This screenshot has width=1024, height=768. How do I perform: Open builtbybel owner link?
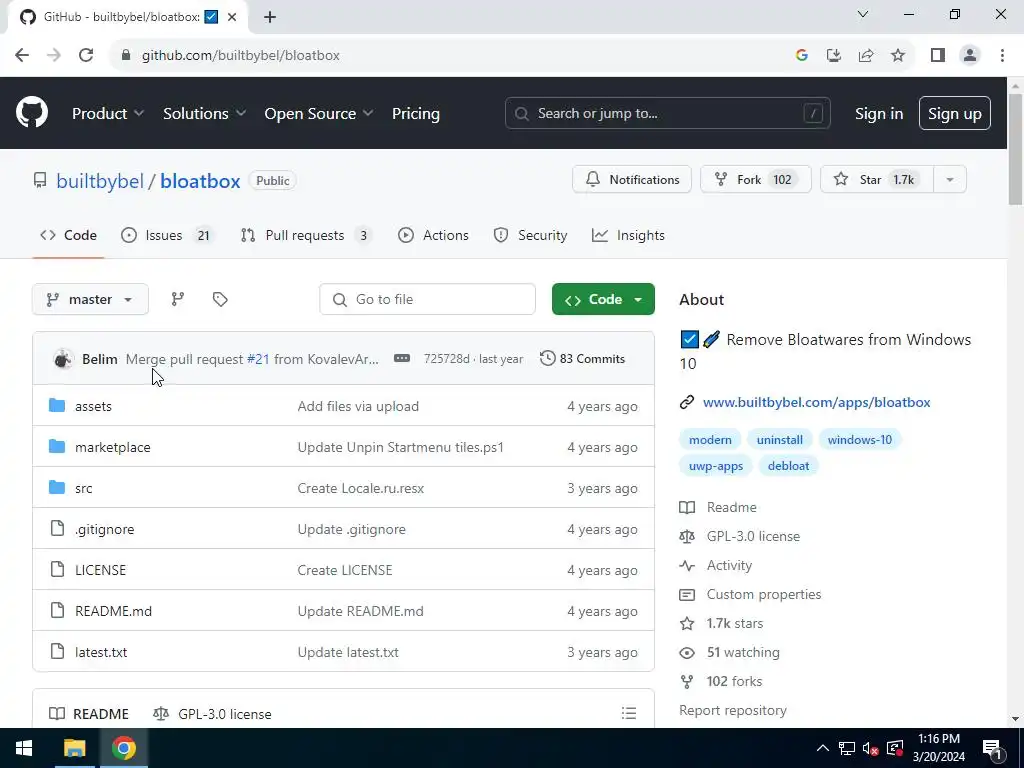click(100, 181)
